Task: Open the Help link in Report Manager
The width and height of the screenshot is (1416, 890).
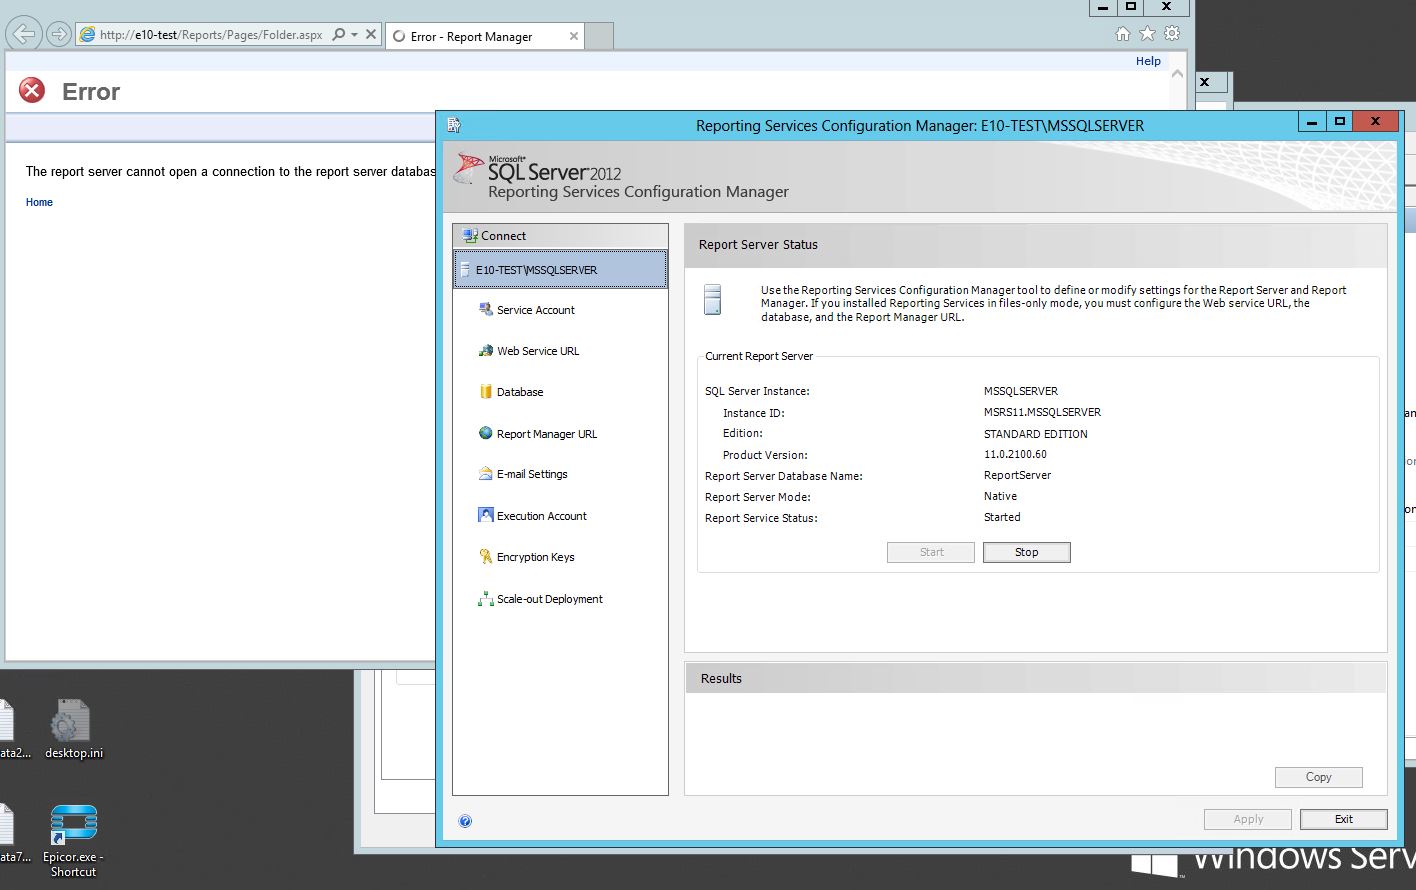Action: pyautogui.click(x=1148, y=61)
